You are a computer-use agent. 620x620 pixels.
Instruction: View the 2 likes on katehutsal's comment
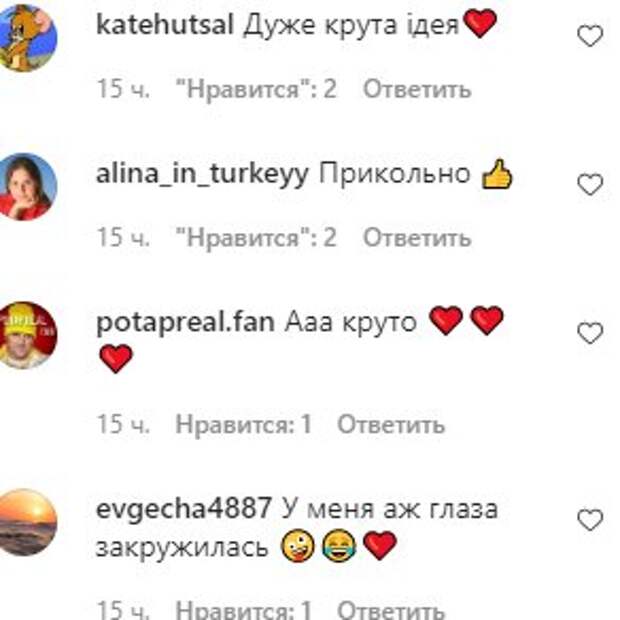click(x=256, y=89)
